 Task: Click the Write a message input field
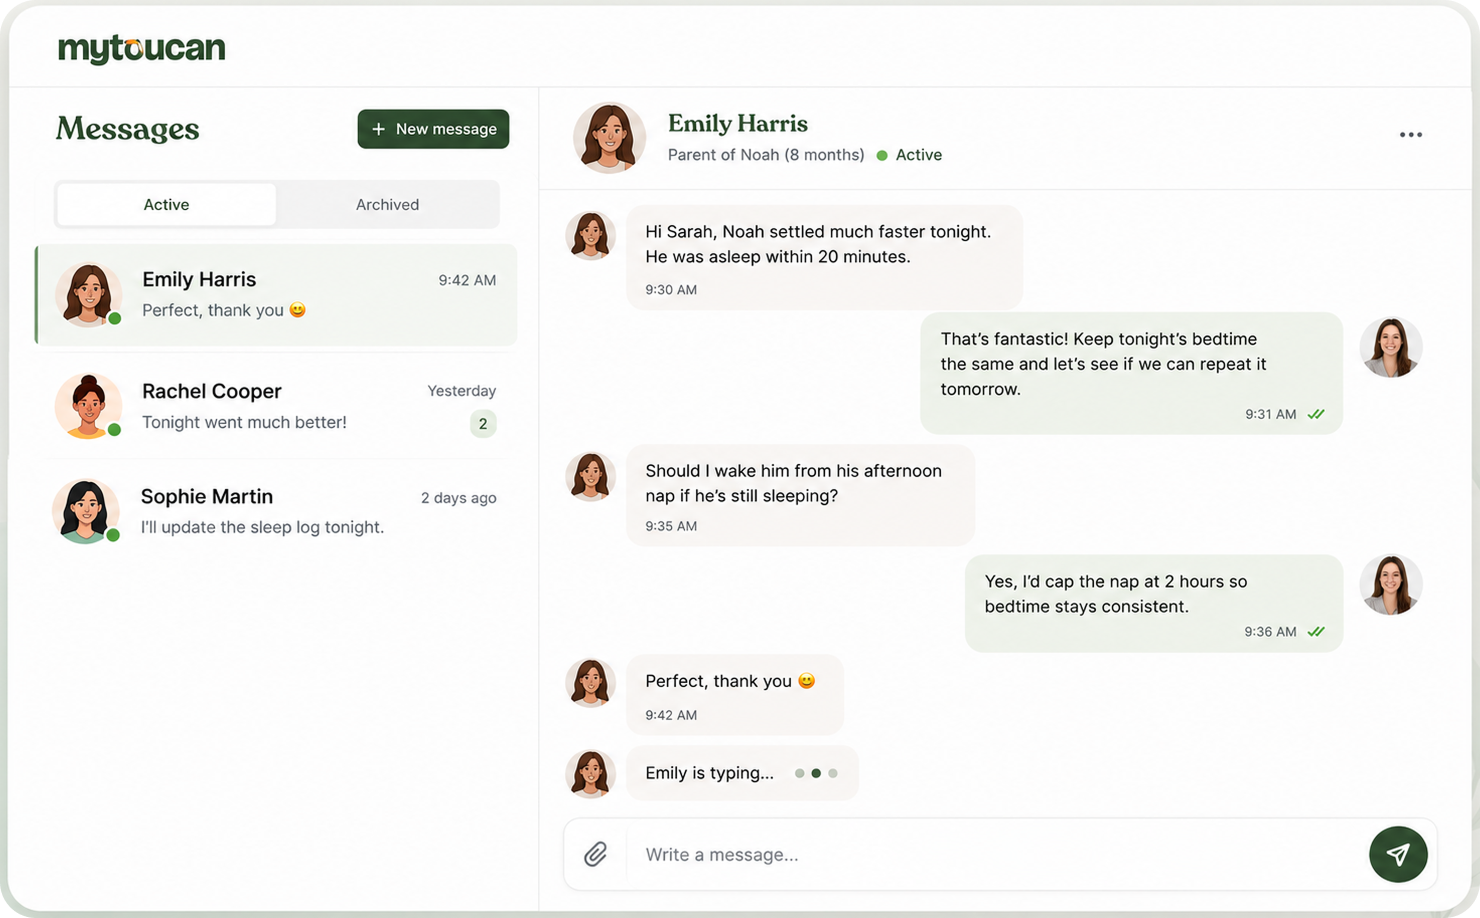996,854
